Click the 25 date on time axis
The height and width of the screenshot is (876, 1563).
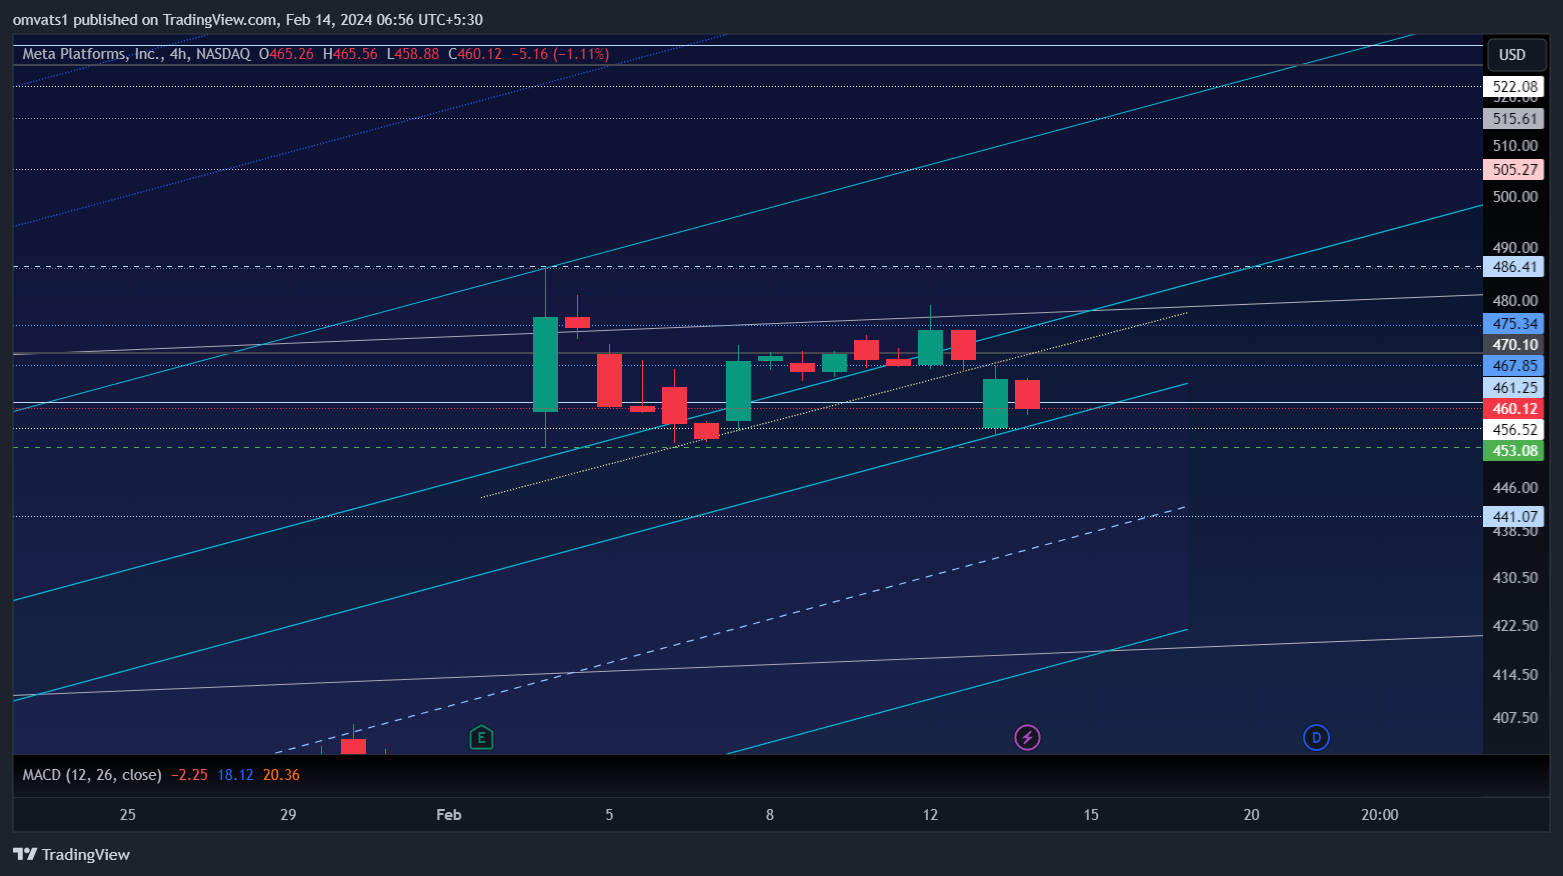[128, 815]
